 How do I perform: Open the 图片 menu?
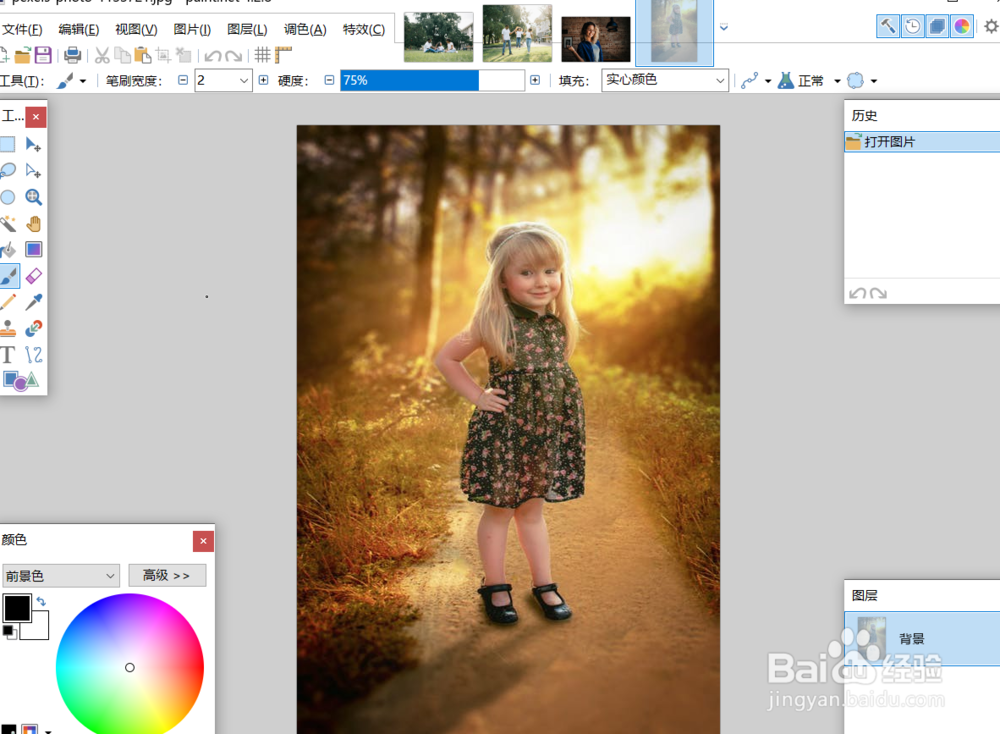[192, 30]
